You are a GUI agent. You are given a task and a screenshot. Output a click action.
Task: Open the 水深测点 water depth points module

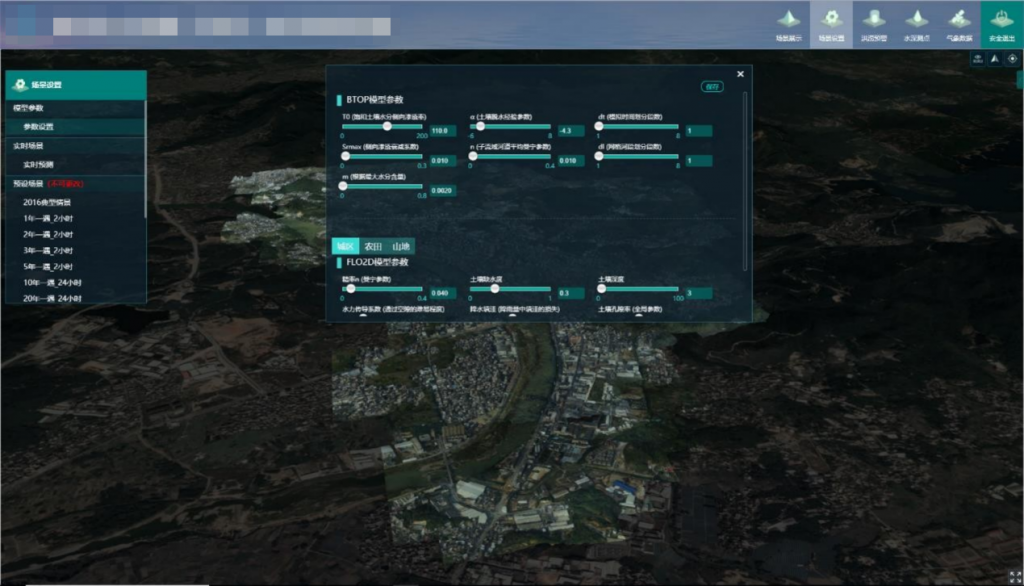click(x=916, y=25)
